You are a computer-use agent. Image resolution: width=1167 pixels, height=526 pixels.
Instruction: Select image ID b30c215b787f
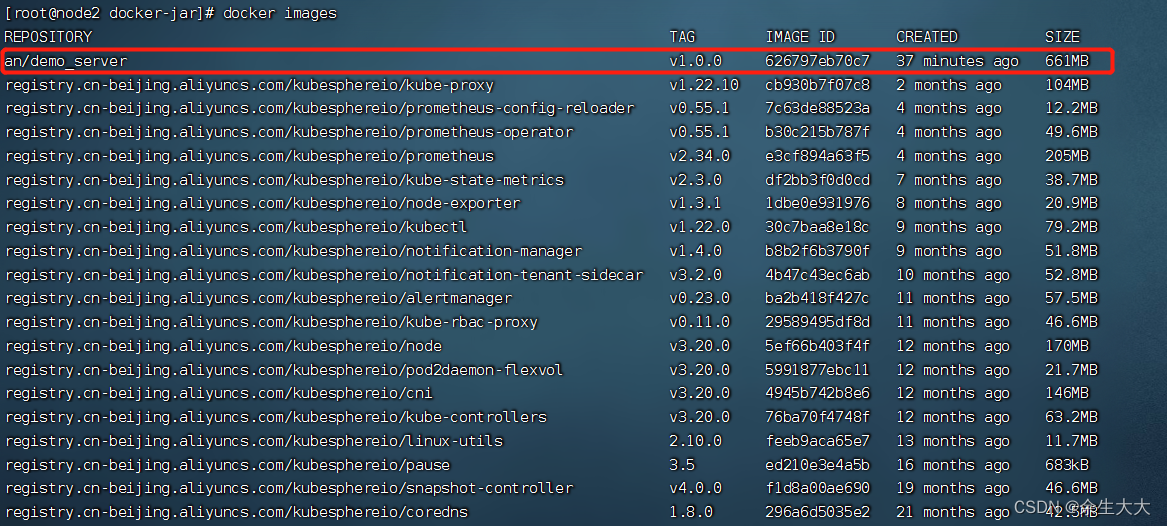point(817,132)
